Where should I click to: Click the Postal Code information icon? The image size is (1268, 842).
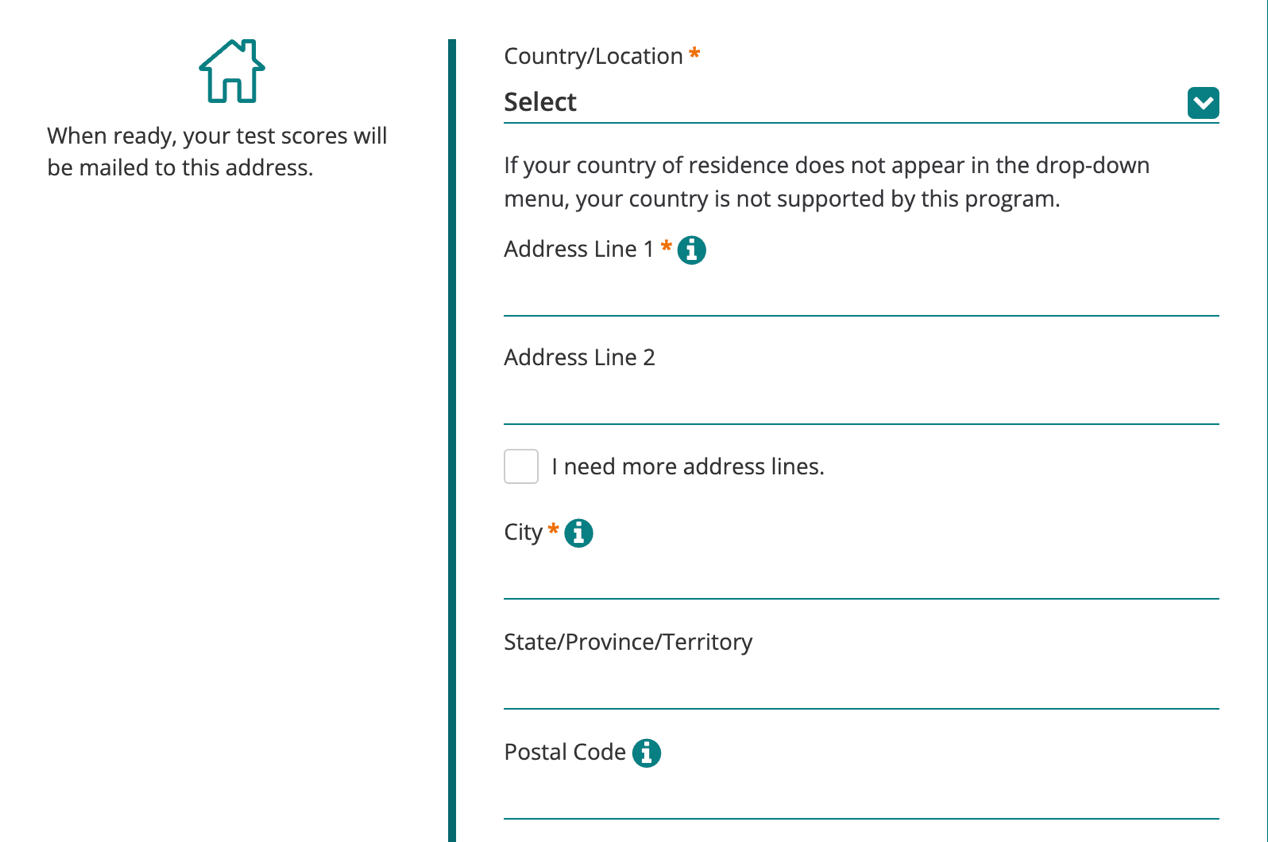pos(647,752)
